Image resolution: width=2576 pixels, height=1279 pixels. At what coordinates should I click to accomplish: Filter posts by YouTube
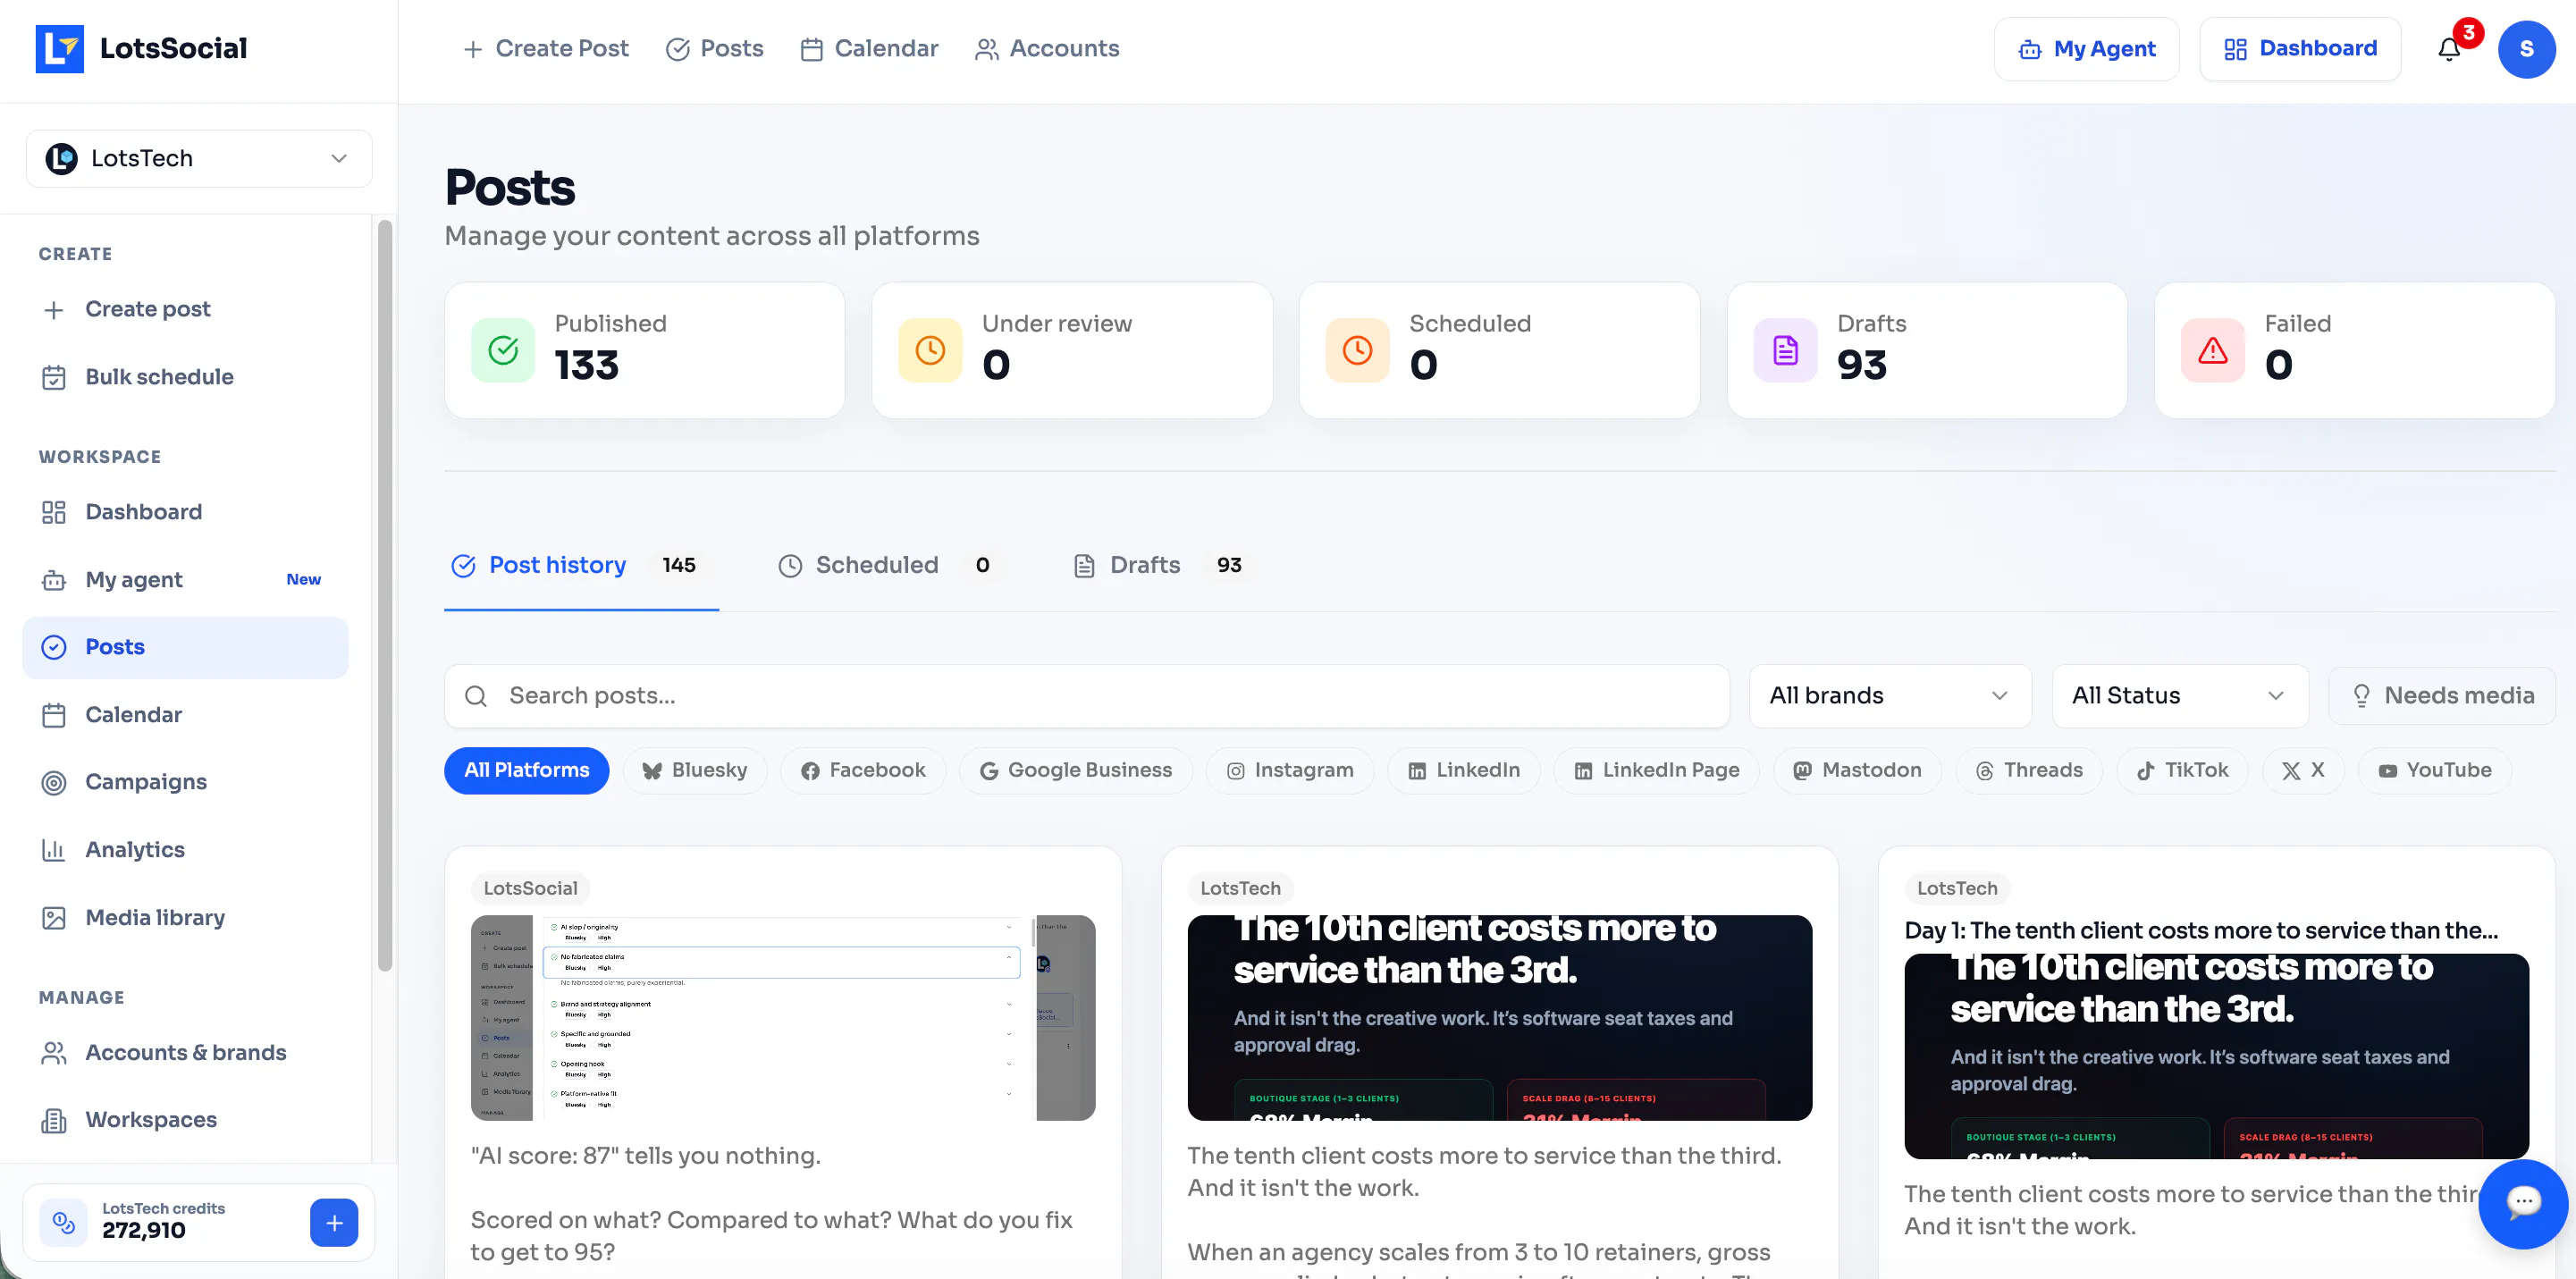2435,770
